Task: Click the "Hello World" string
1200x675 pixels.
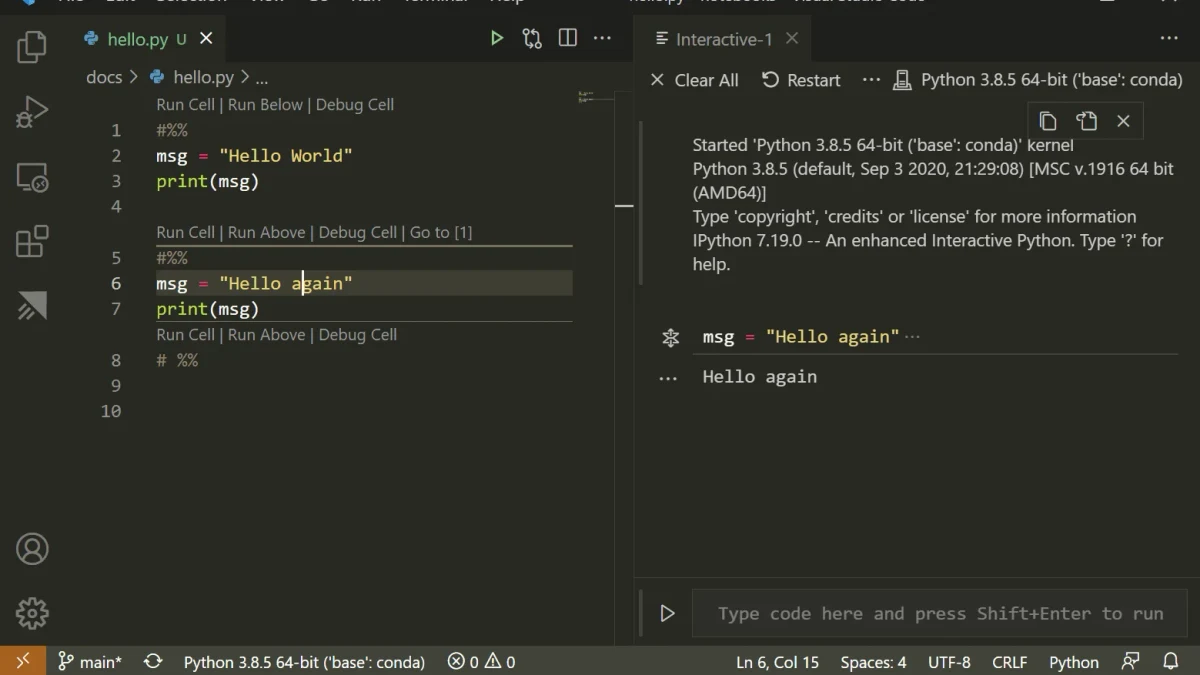Action: (286, 156)
